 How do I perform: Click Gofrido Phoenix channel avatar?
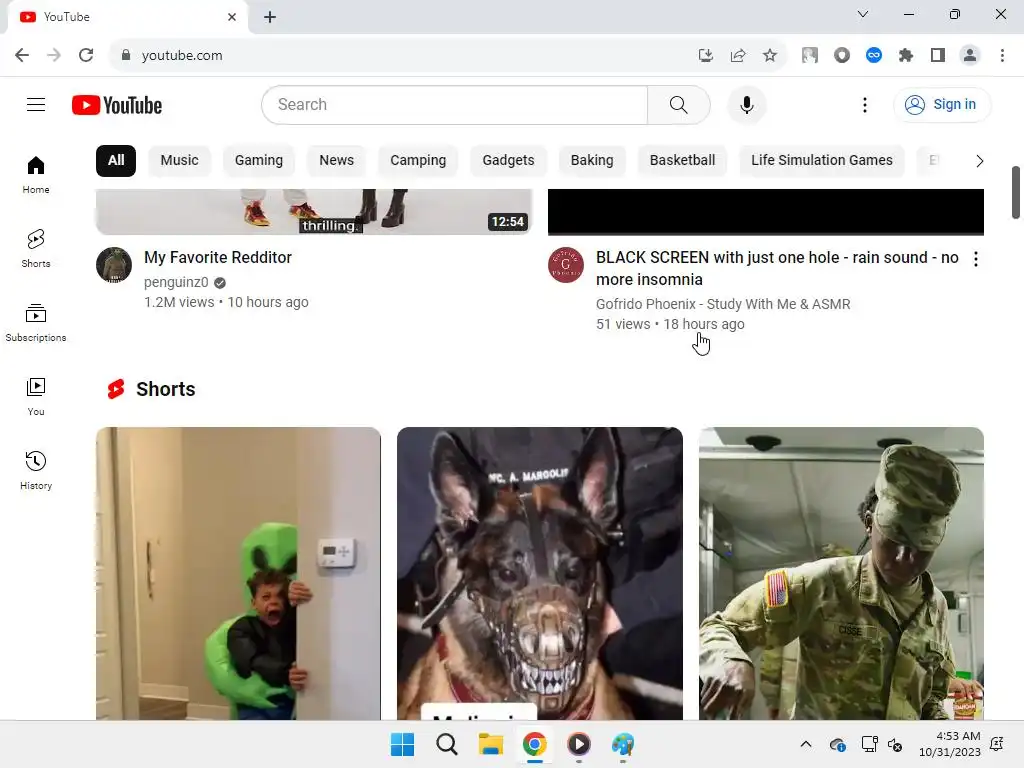pyautogui.click(x=566, y=265)
